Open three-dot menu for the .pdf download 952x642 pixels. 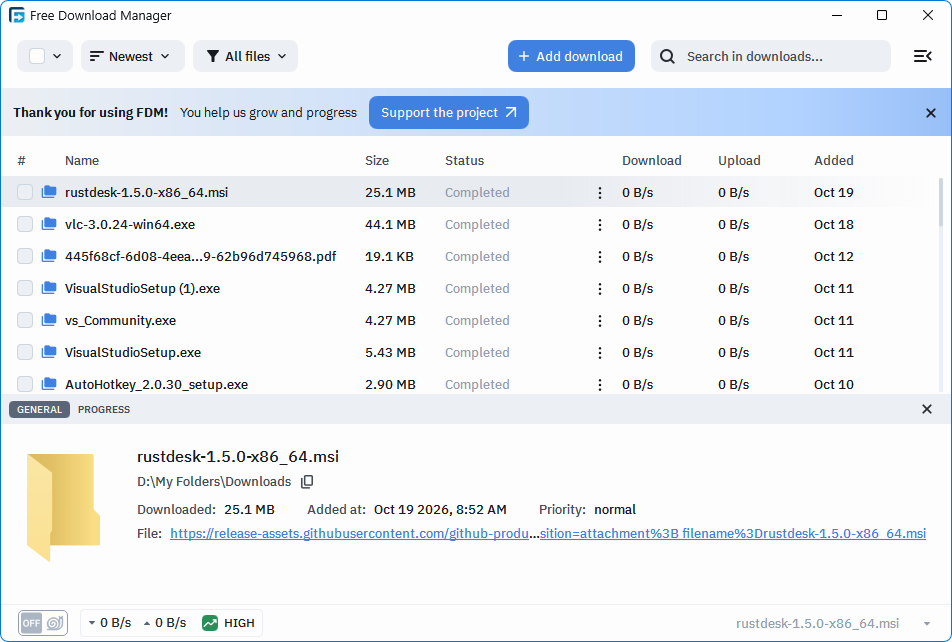coord(600,257)
